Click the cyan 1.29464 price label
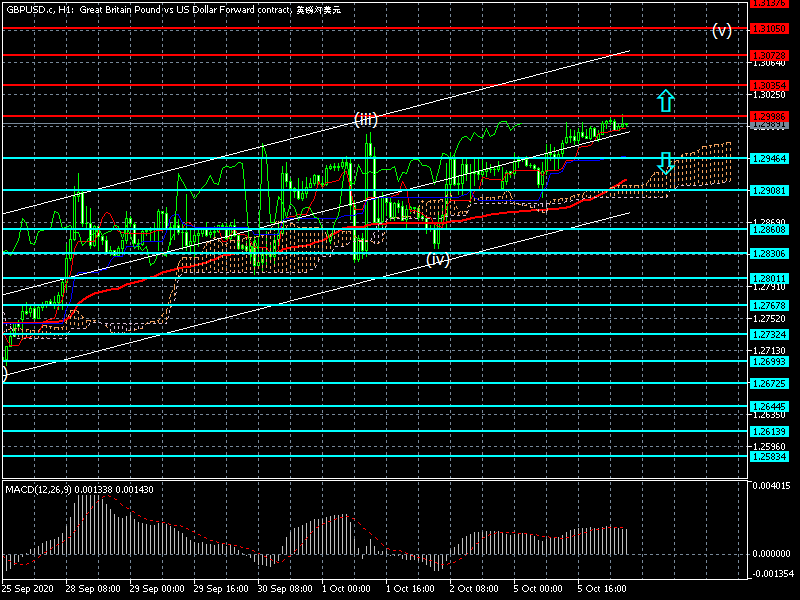 769,159
